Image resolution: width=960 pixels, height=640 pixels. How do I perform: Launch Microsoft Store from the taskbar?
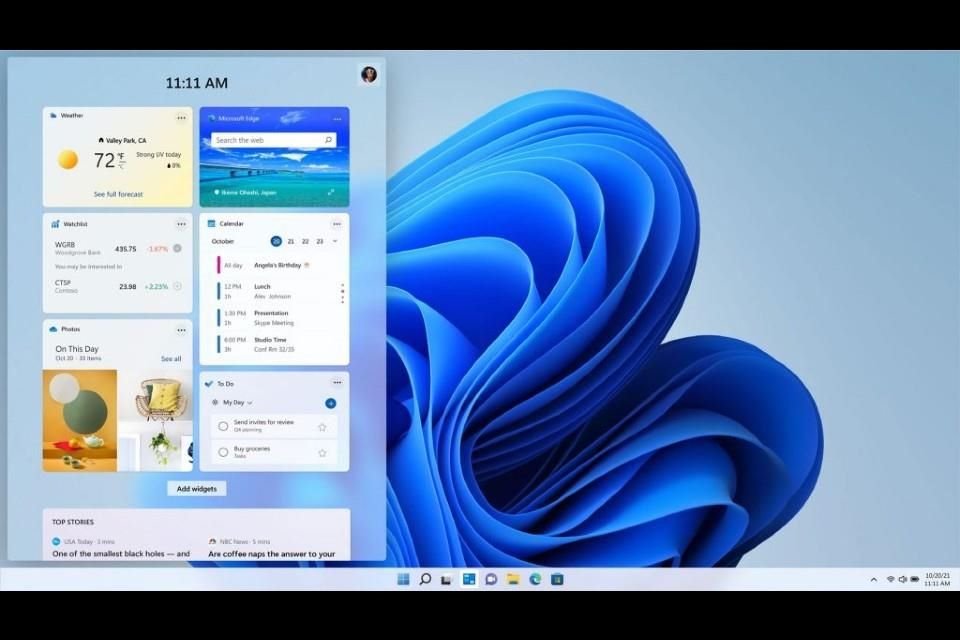pyautogui.click(x=557, y=579)
